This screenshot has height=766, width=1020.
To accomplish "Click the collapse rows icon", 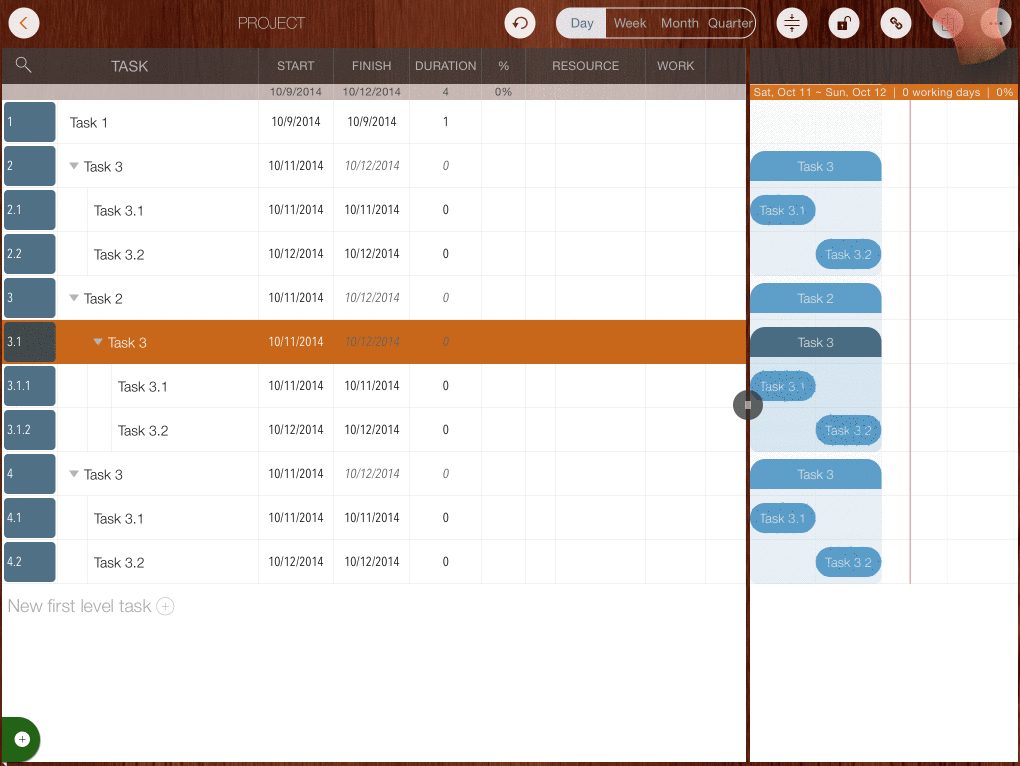I will (792, 23).
